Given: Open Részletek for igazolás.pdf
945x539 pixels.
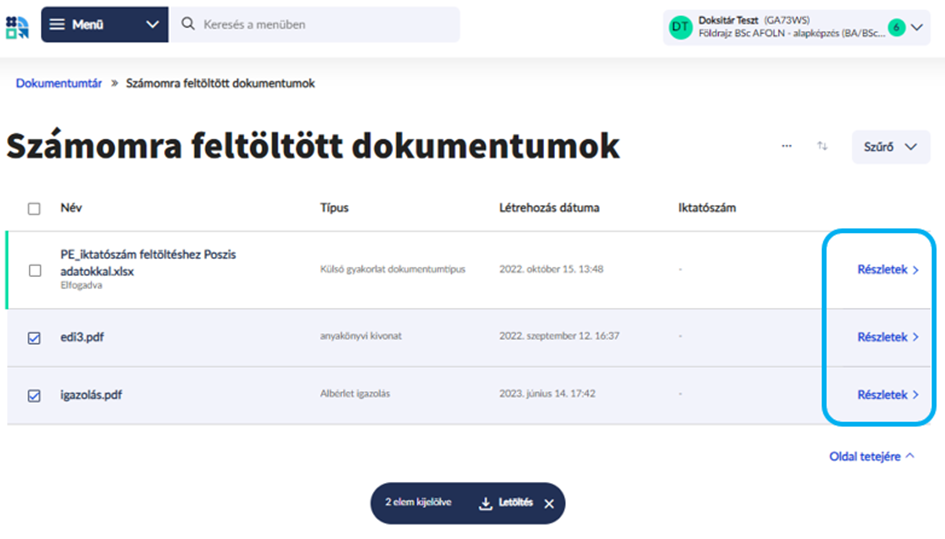Looking at the screenshot, I should (x=887, y=395).
